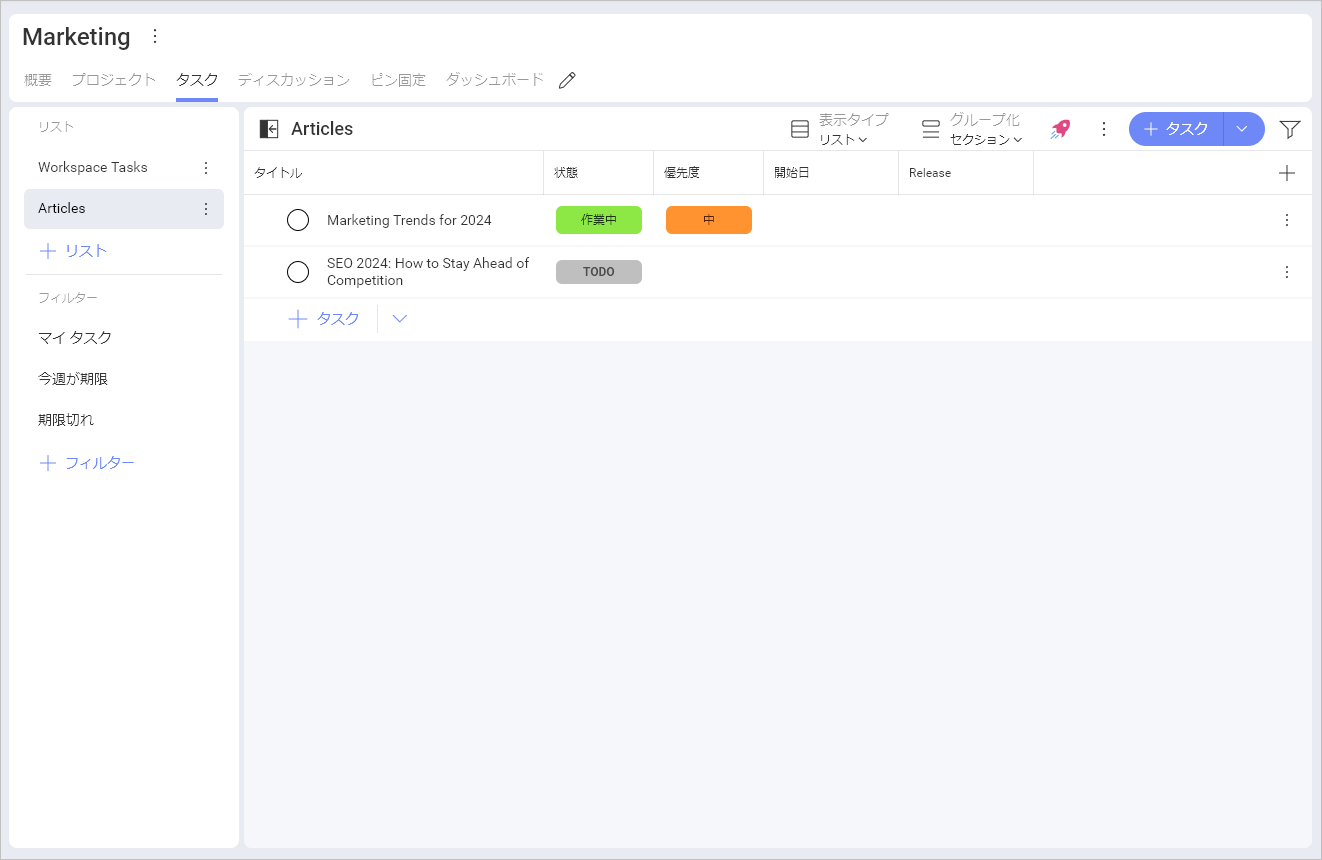Click the 表示タイプ list view icon
Image resolution: width=1322 pixels, height=860 pixels.
click(800, 129)
